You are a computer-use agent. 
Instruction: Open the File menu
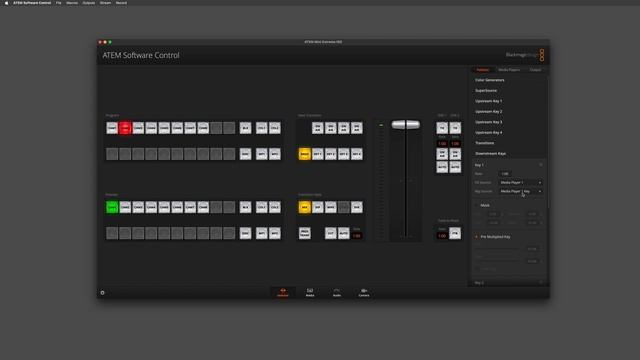tap(58, 3)
